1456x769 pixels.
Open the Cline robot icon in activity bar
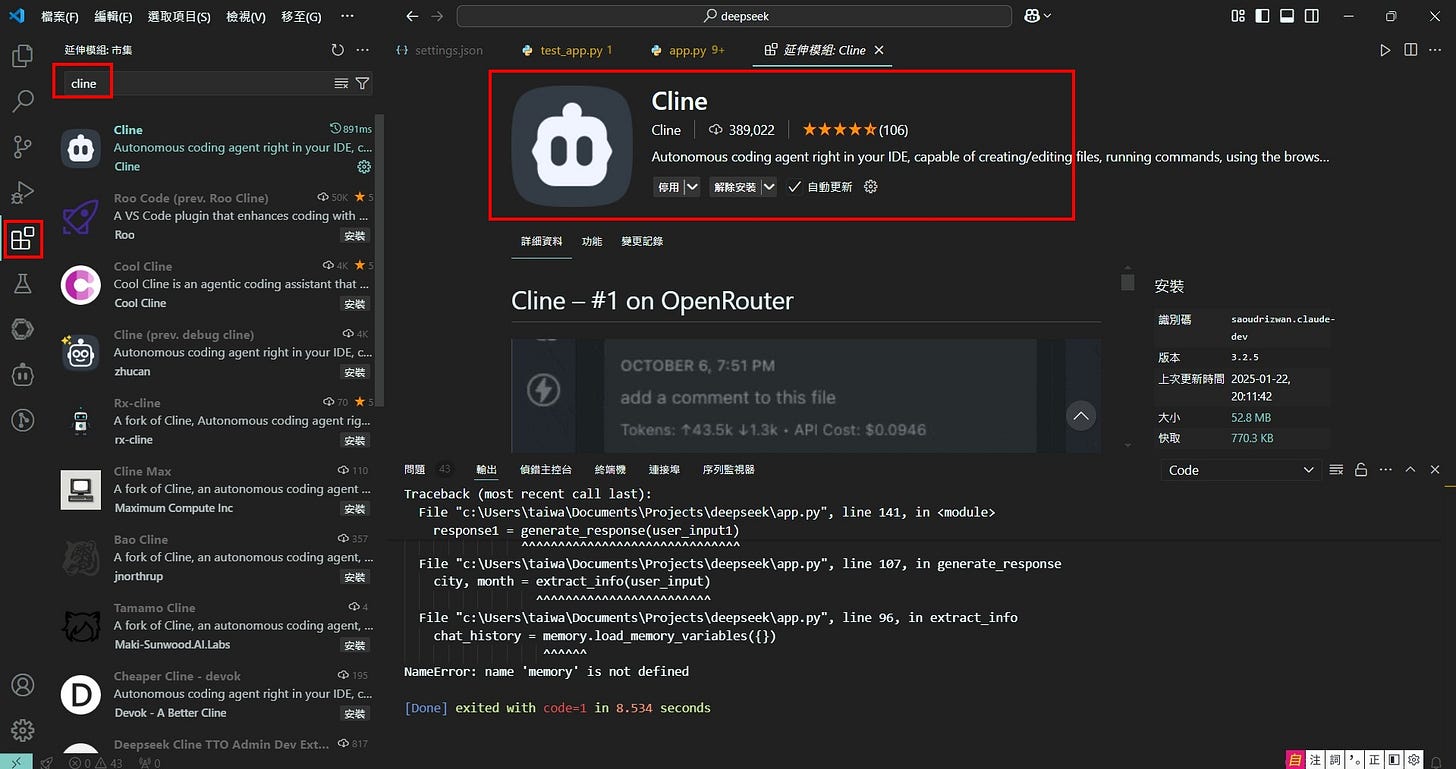(x=22, y=375)
